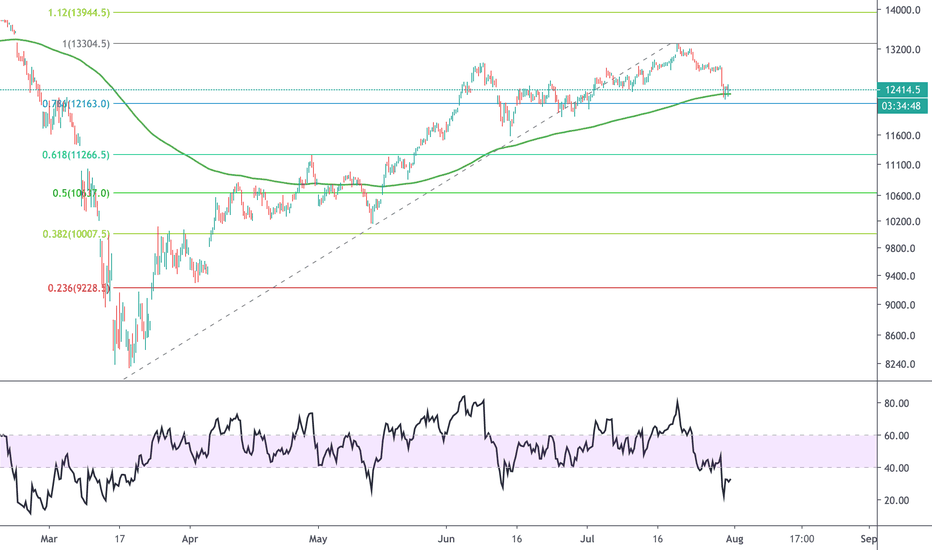The width and height of the screenshot is (932, 550).
Task: Click the 0.786(12163.0) Fibonacci label
Action: pos(75,103)
